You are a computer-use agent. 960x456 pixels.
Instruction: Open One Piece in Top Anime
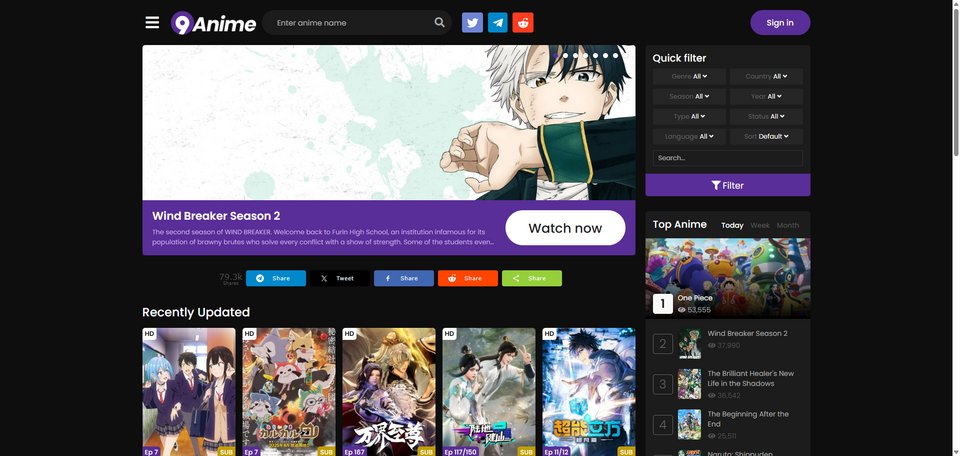[x=695, y=298]
